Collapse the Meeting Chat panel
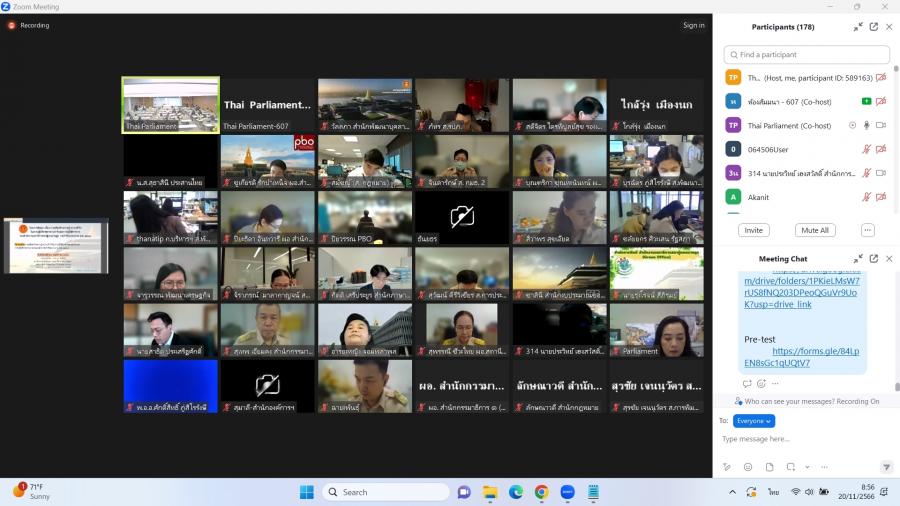900x506 pixels. pos(858,259)
